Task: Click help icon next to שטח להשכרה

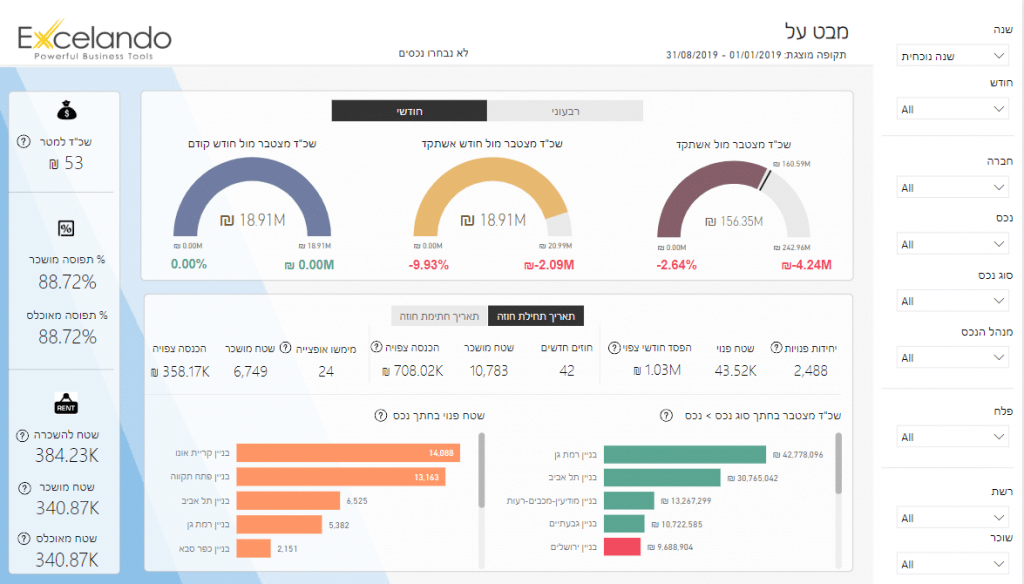Action: coord(23,436)
